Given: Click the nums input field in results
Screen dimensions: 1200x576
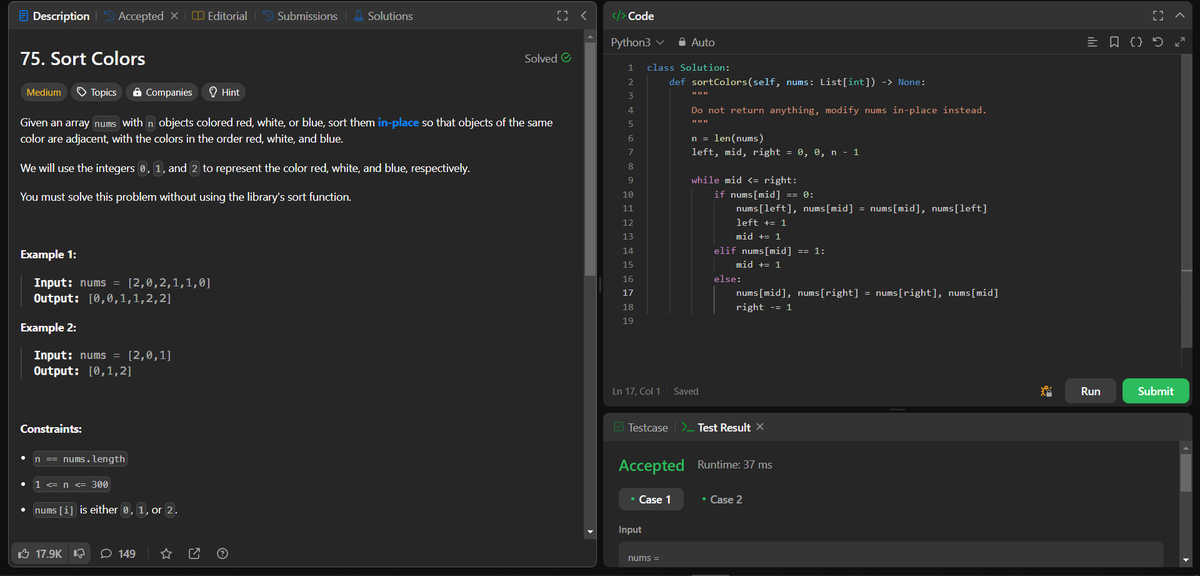Looking at the screenshot, I should 890,555.
